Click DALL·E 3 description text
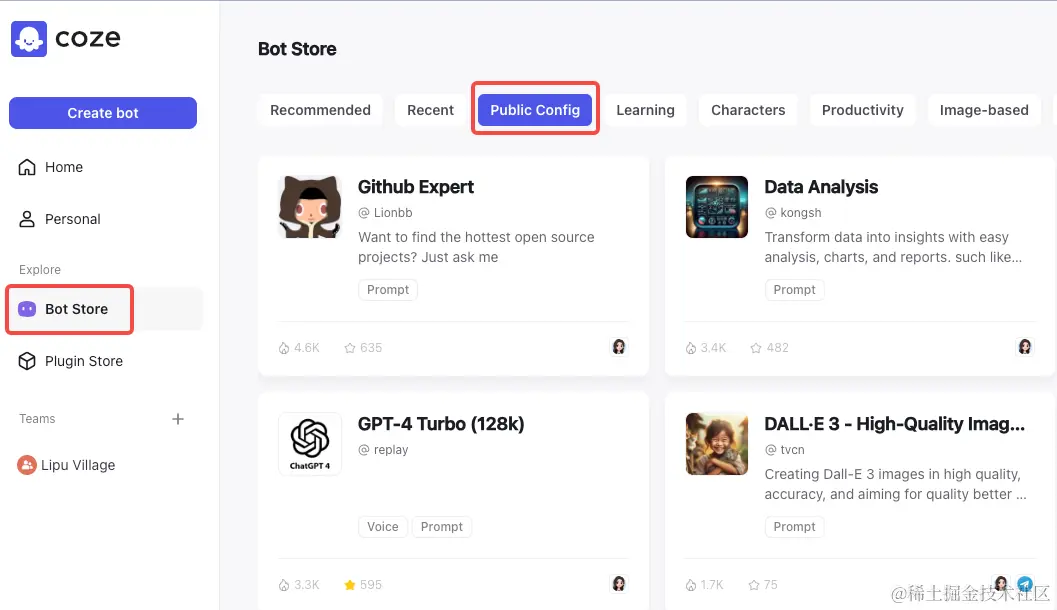 point(895,485)
